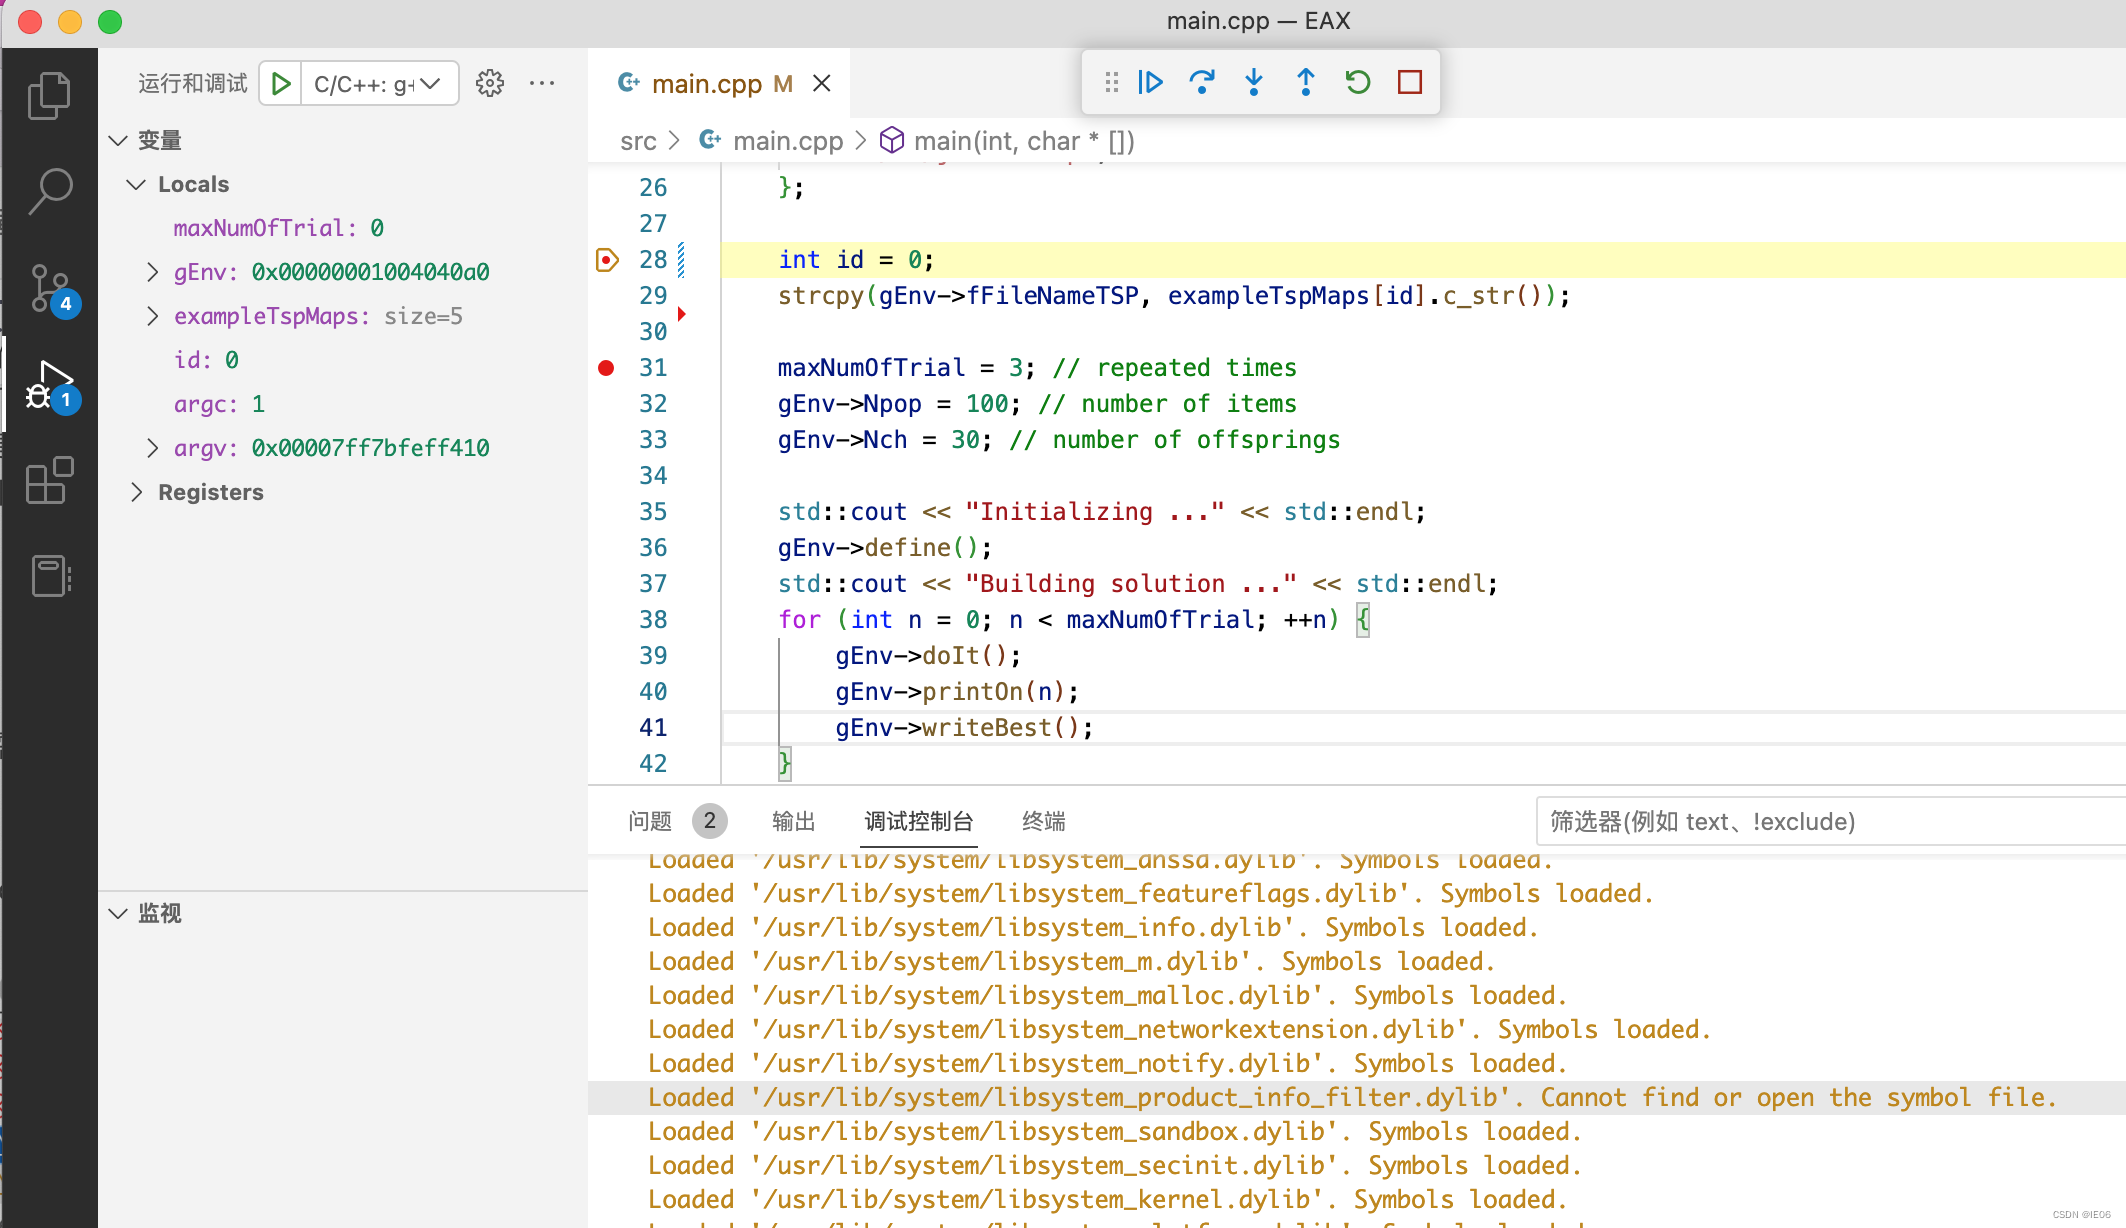Click the debug configuration settings gear button
Screen dimensions: 2126x1228
(489, 85)
